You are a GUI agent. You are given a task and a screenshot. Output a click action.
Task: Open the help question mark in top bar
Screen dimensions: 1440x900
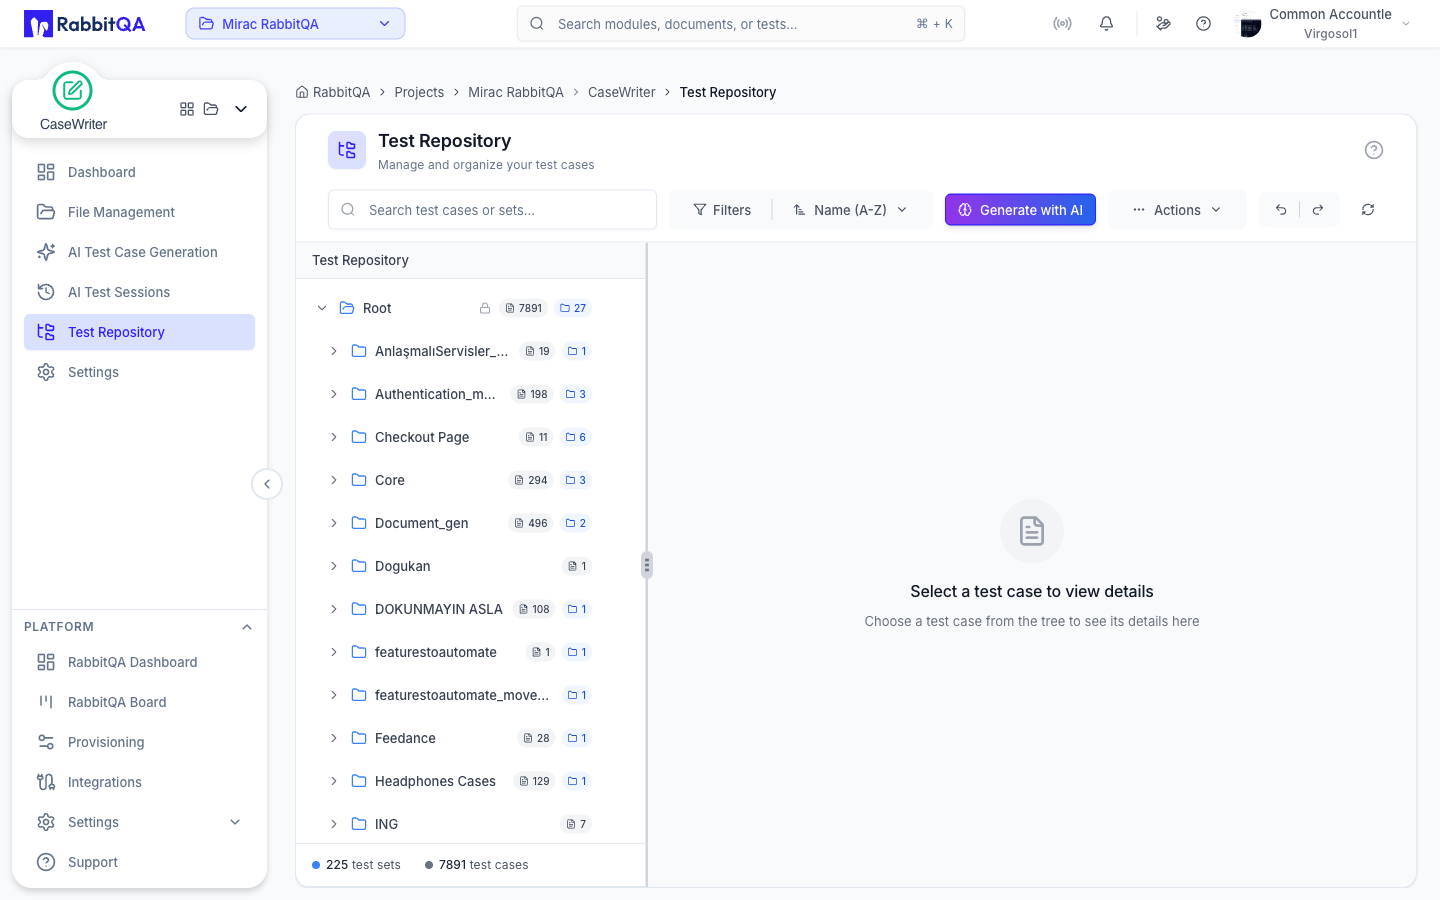[1203, 24]
